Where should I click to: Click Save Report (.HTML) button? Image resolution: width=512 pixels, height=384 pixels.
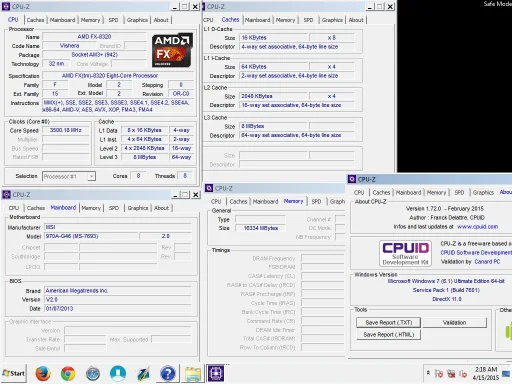[389, 335]
